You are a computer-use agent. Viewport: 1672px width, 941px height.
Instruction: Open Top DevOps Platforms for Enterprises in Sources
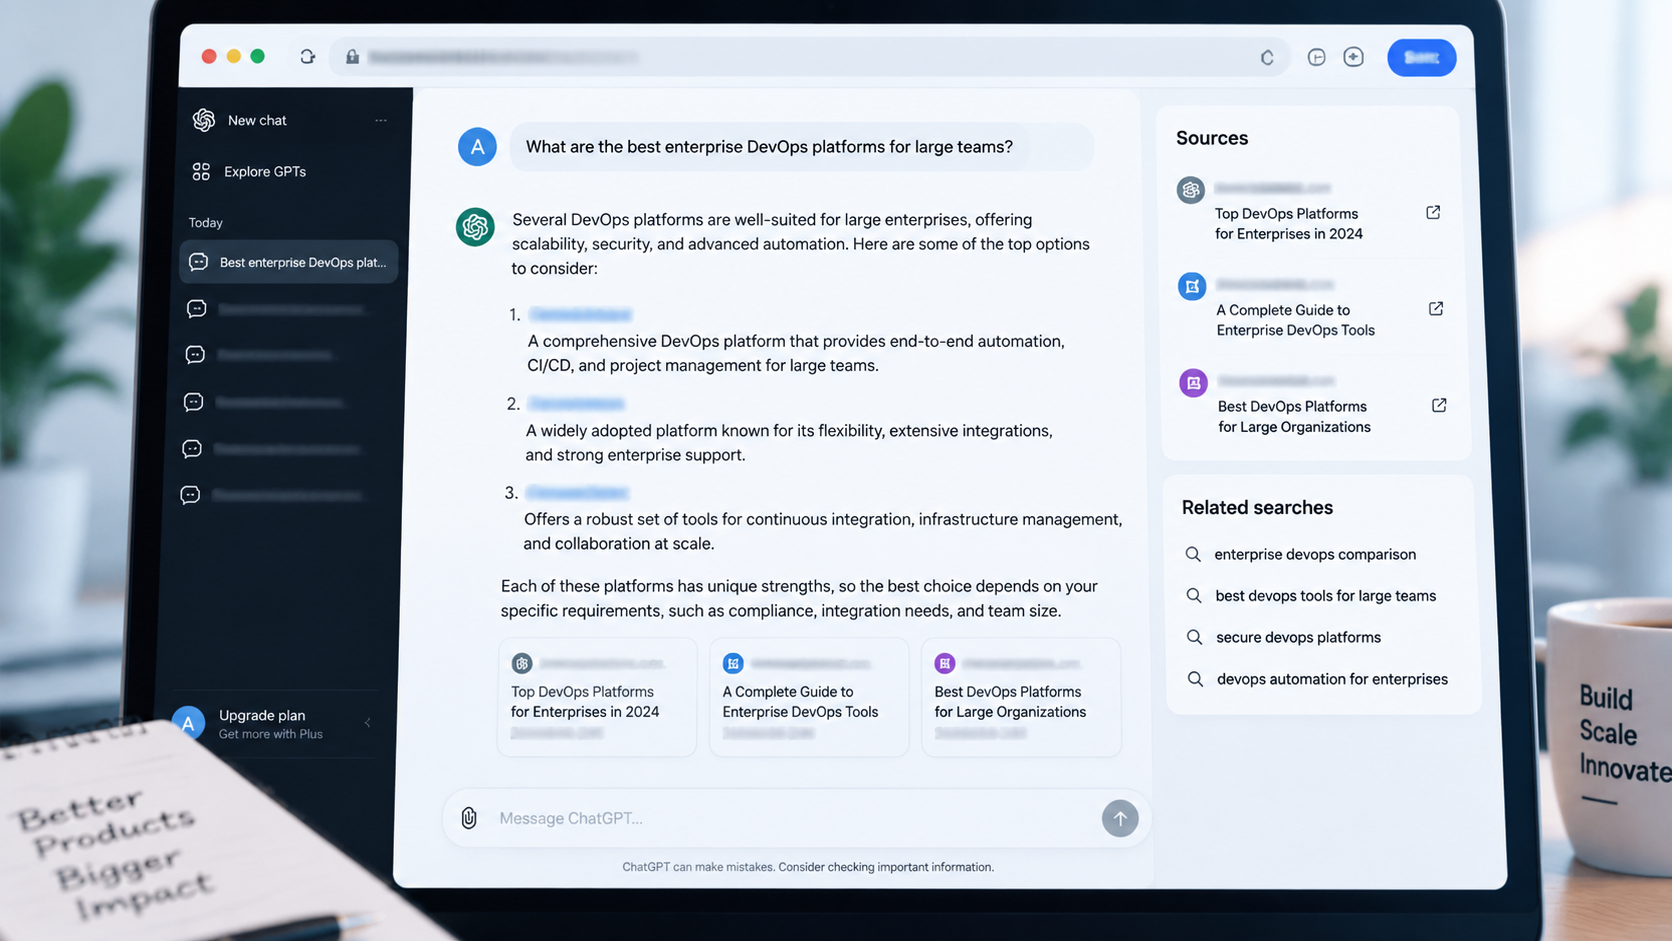click(1289, 224)
